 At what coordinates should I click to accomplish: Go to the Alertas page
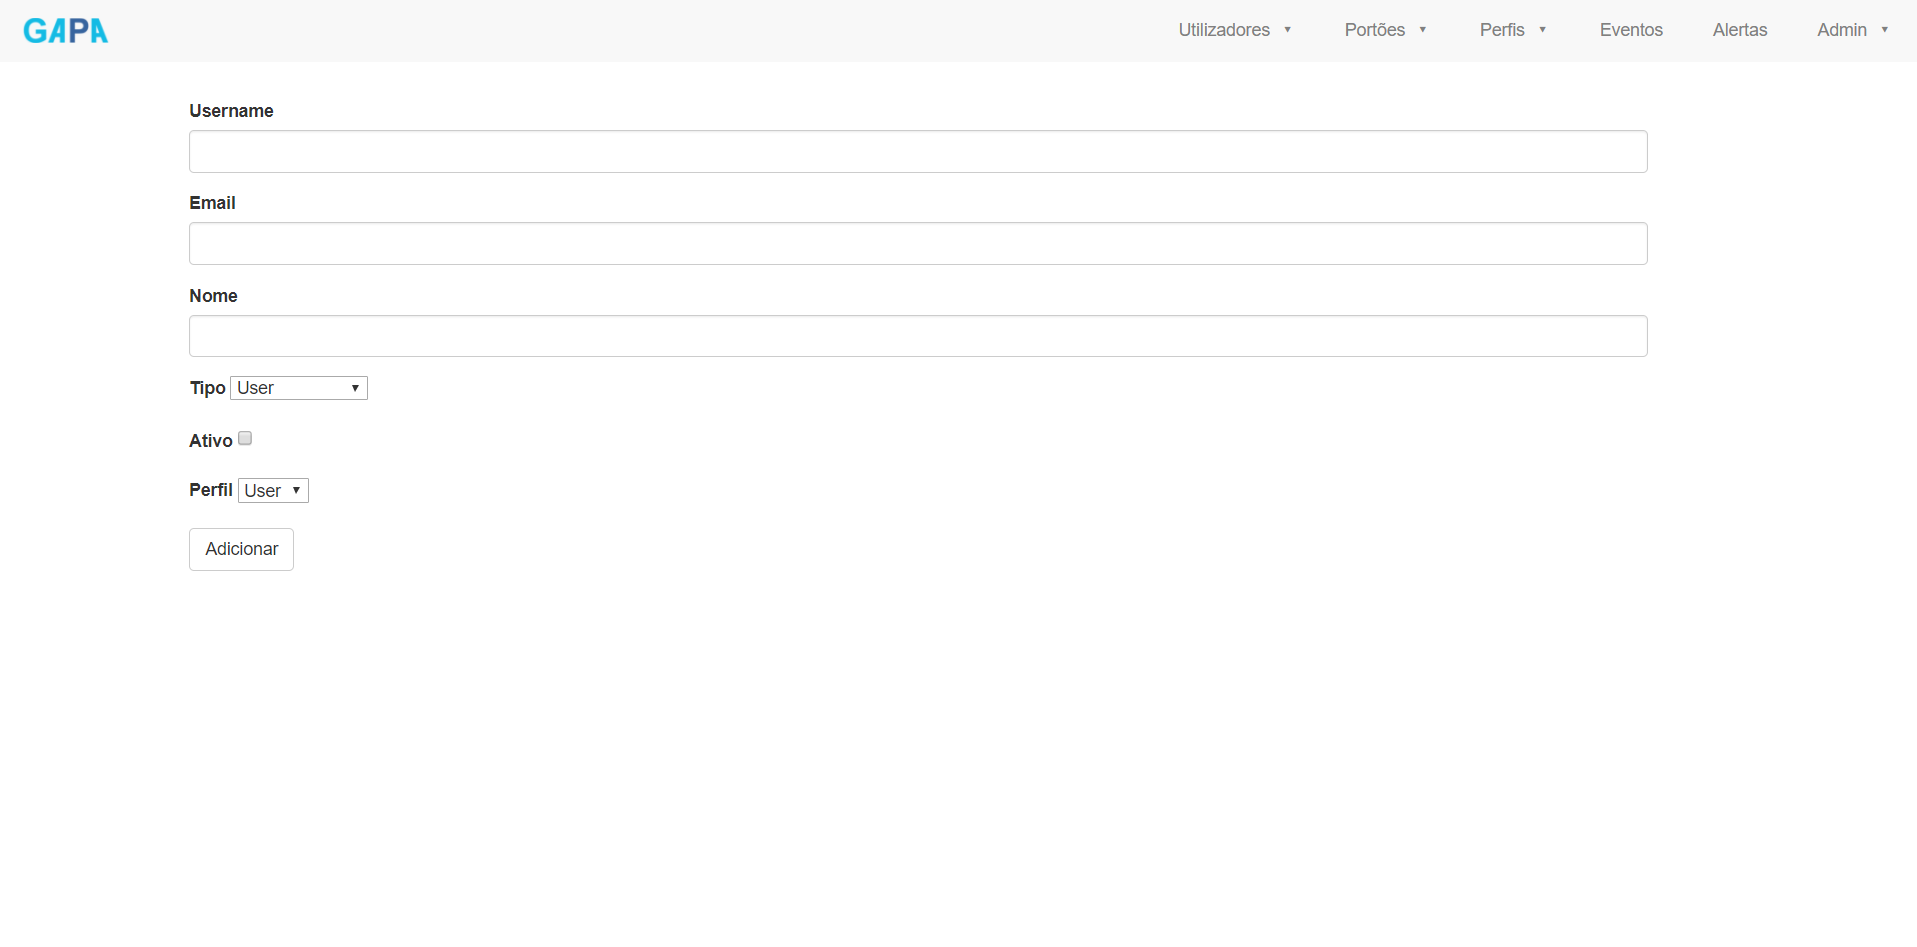1740,30
